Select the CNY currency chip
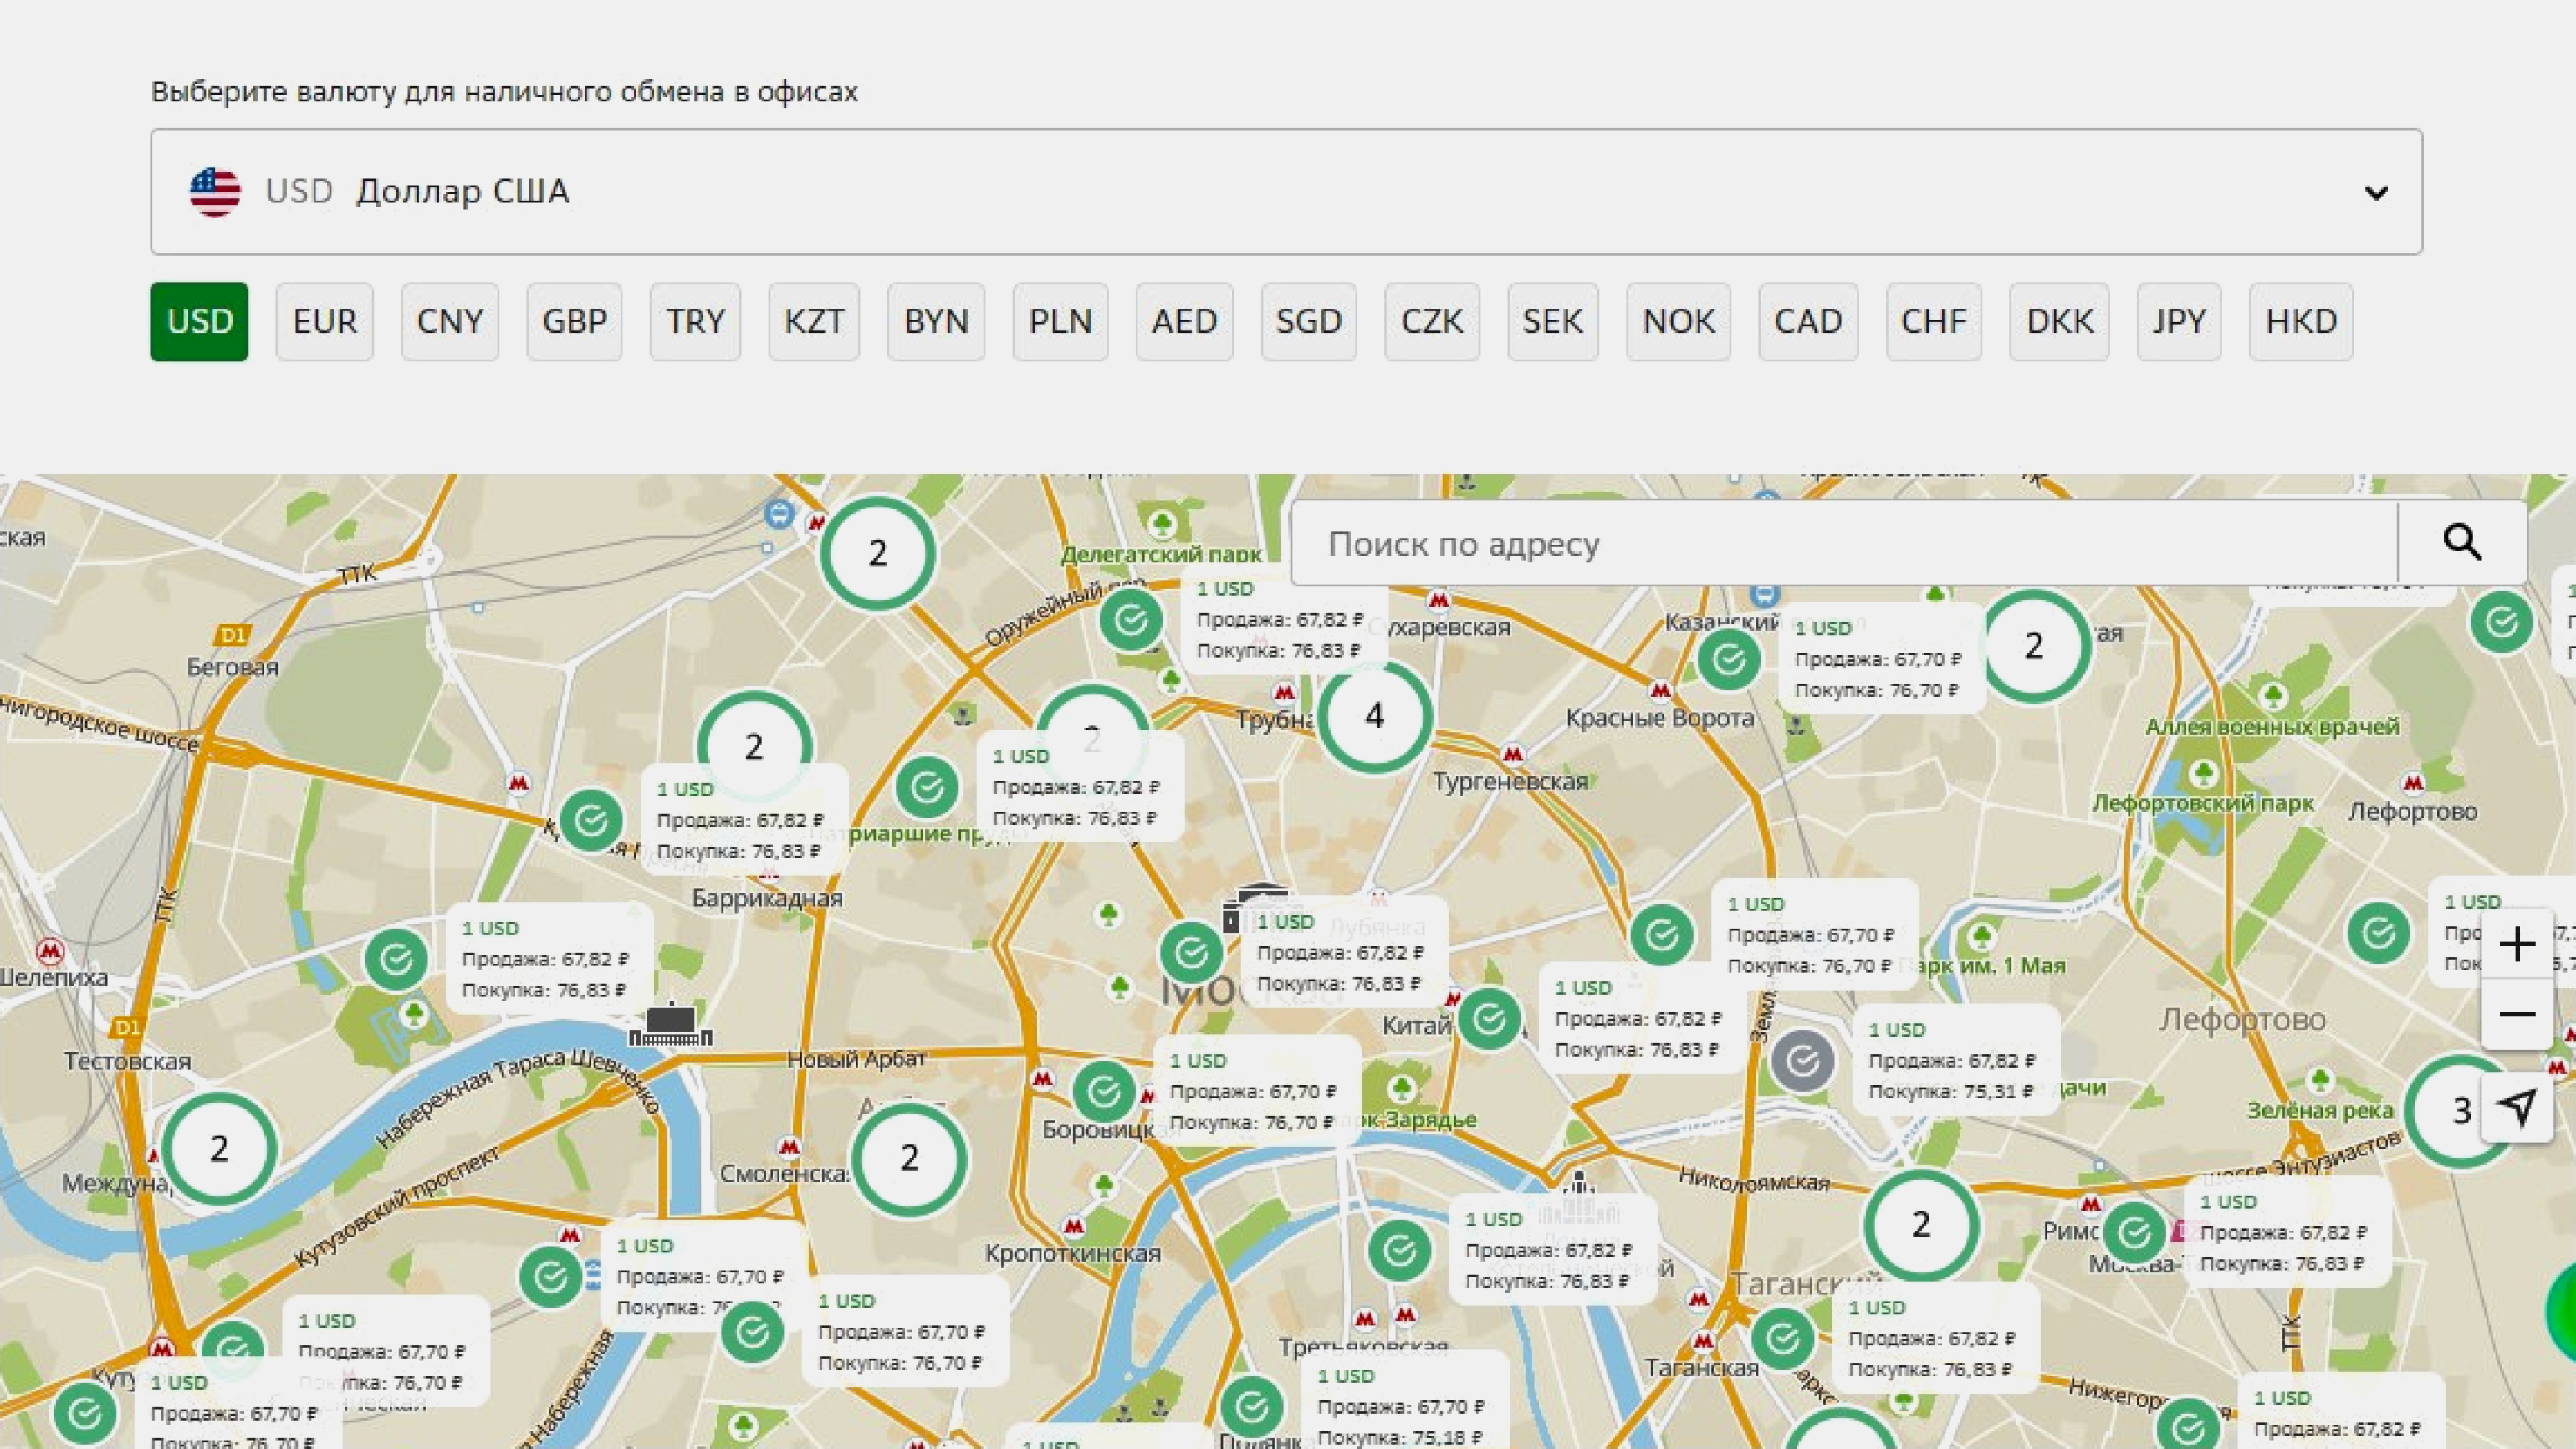The width and height of the screenshot is (2576, 1449). pyautogui.click(x=449, y=322)
